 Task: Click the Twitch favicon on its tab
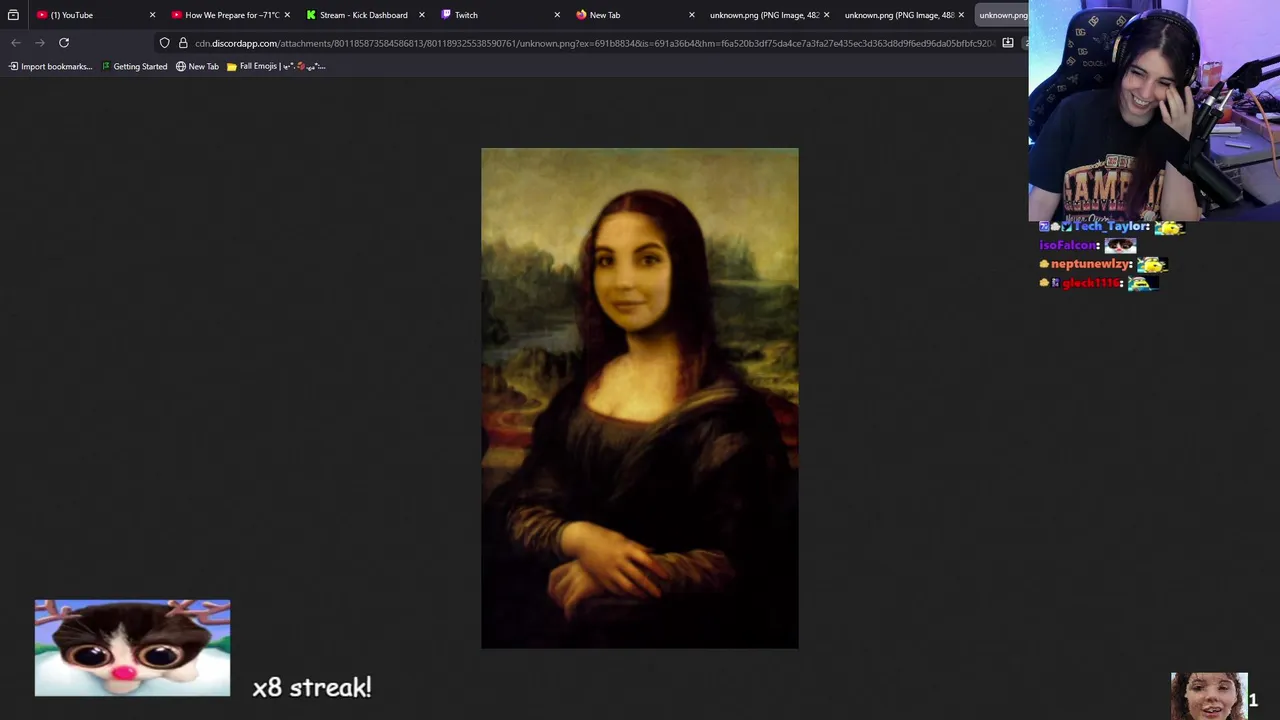(446, 15)
